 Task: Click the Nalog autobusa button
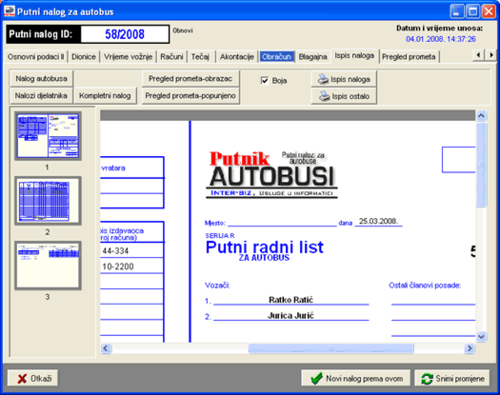tap(41, 79)
